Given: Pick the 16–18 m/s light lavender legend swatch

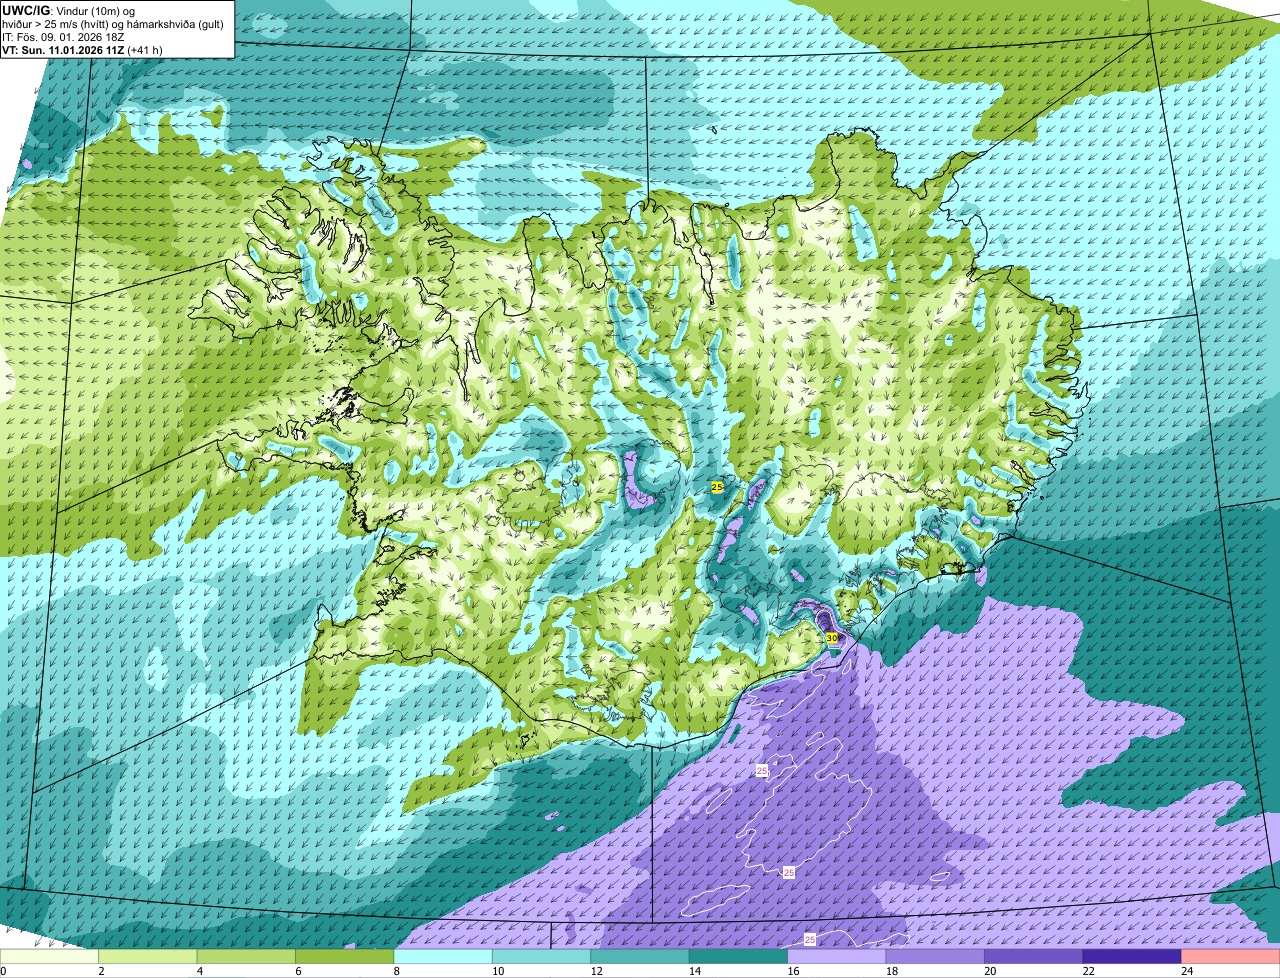Looking at the screenshot, I should pyautogui.click(x=837, y=957).
